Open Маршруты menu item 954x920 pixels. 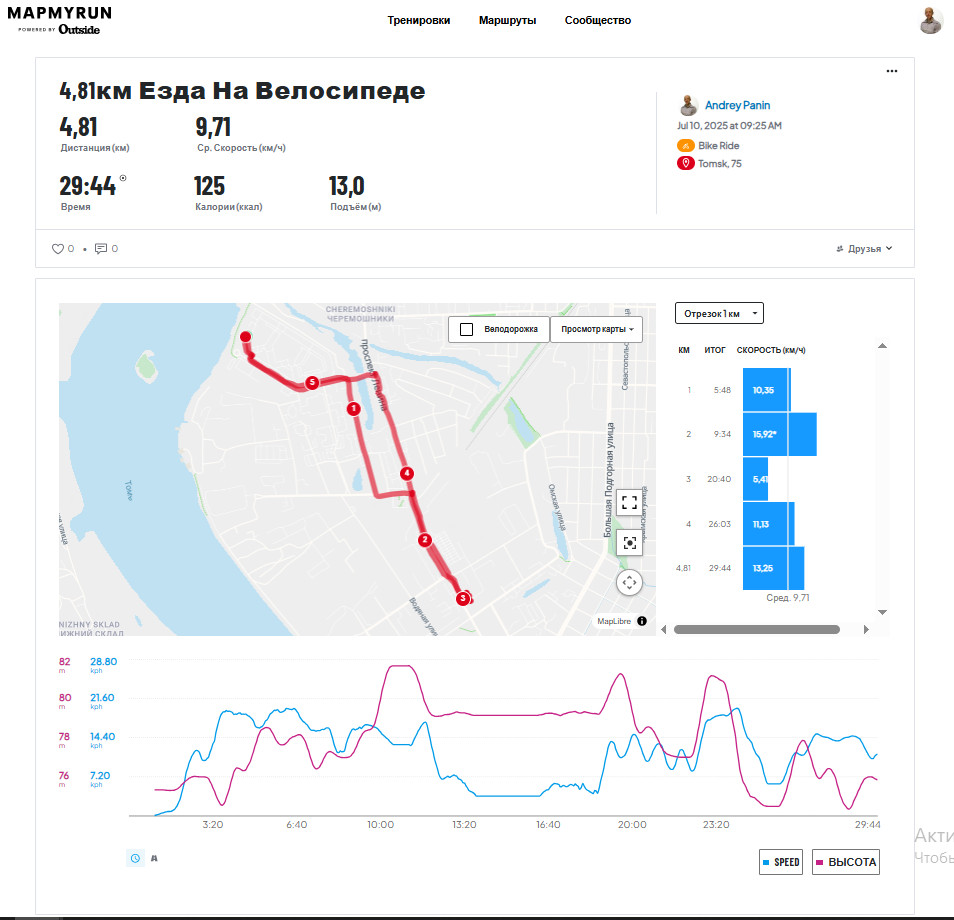click(507, 20)
